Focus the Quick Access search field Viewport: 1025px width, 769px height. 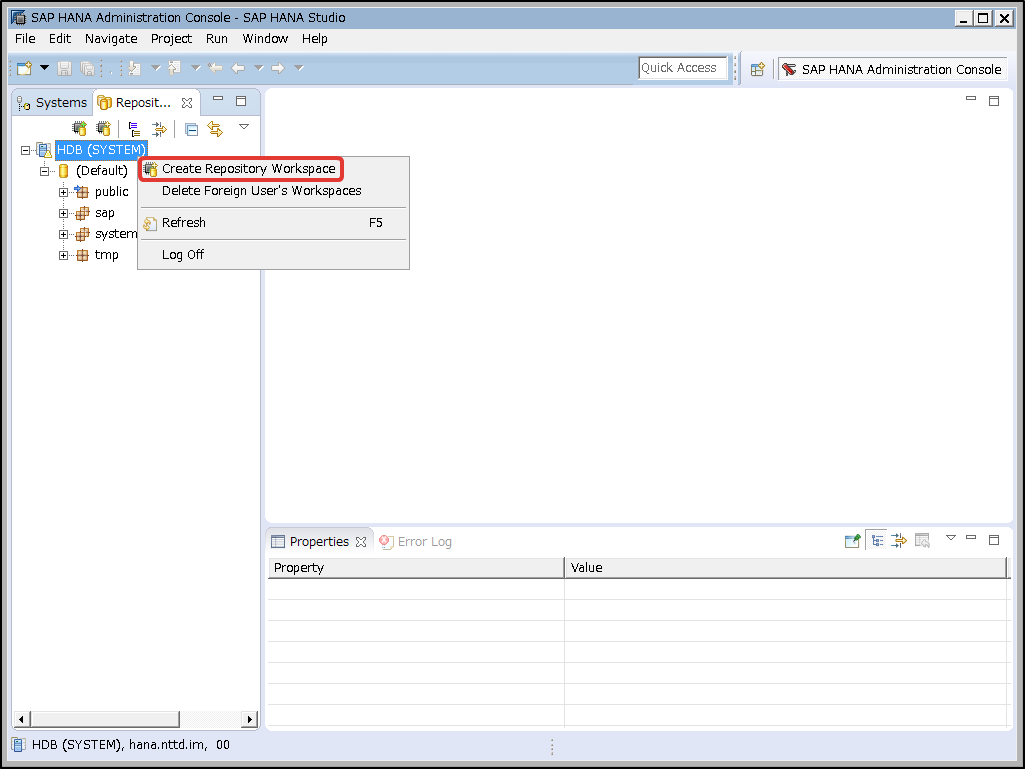pyautogui.click(x=682, y=68)
